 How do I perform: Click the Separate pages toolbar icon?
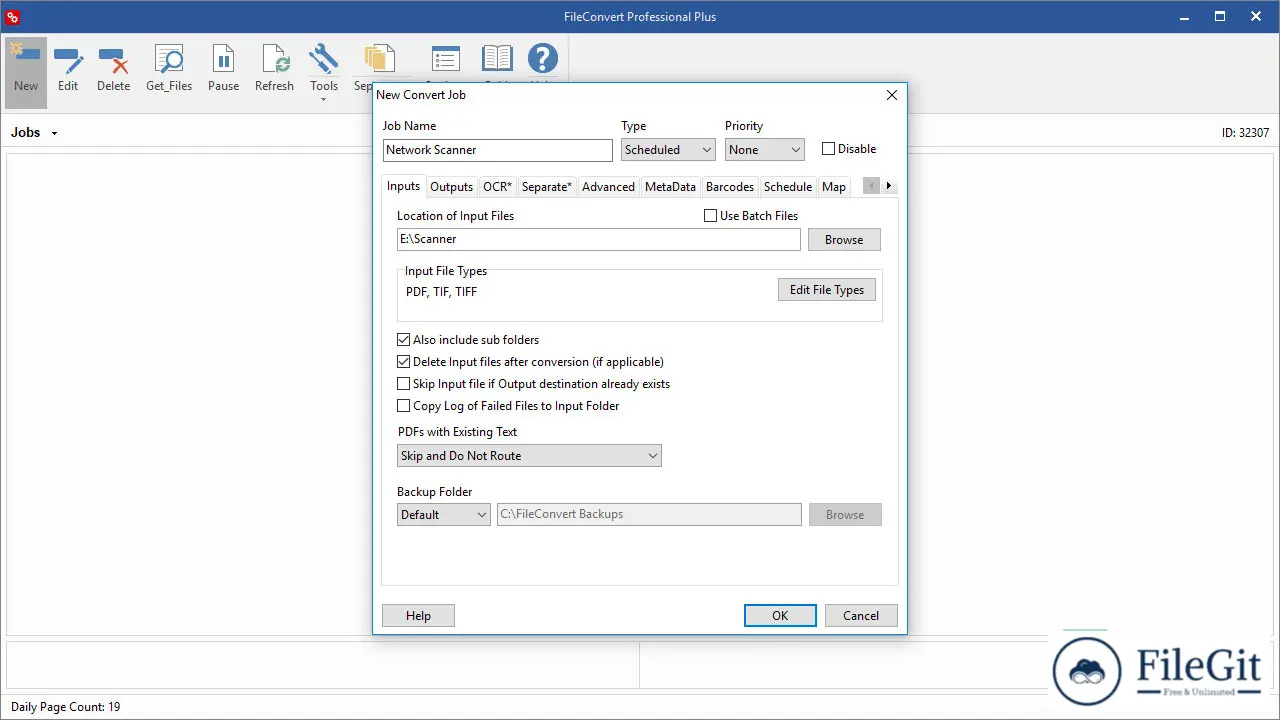[x=380, y=60]
